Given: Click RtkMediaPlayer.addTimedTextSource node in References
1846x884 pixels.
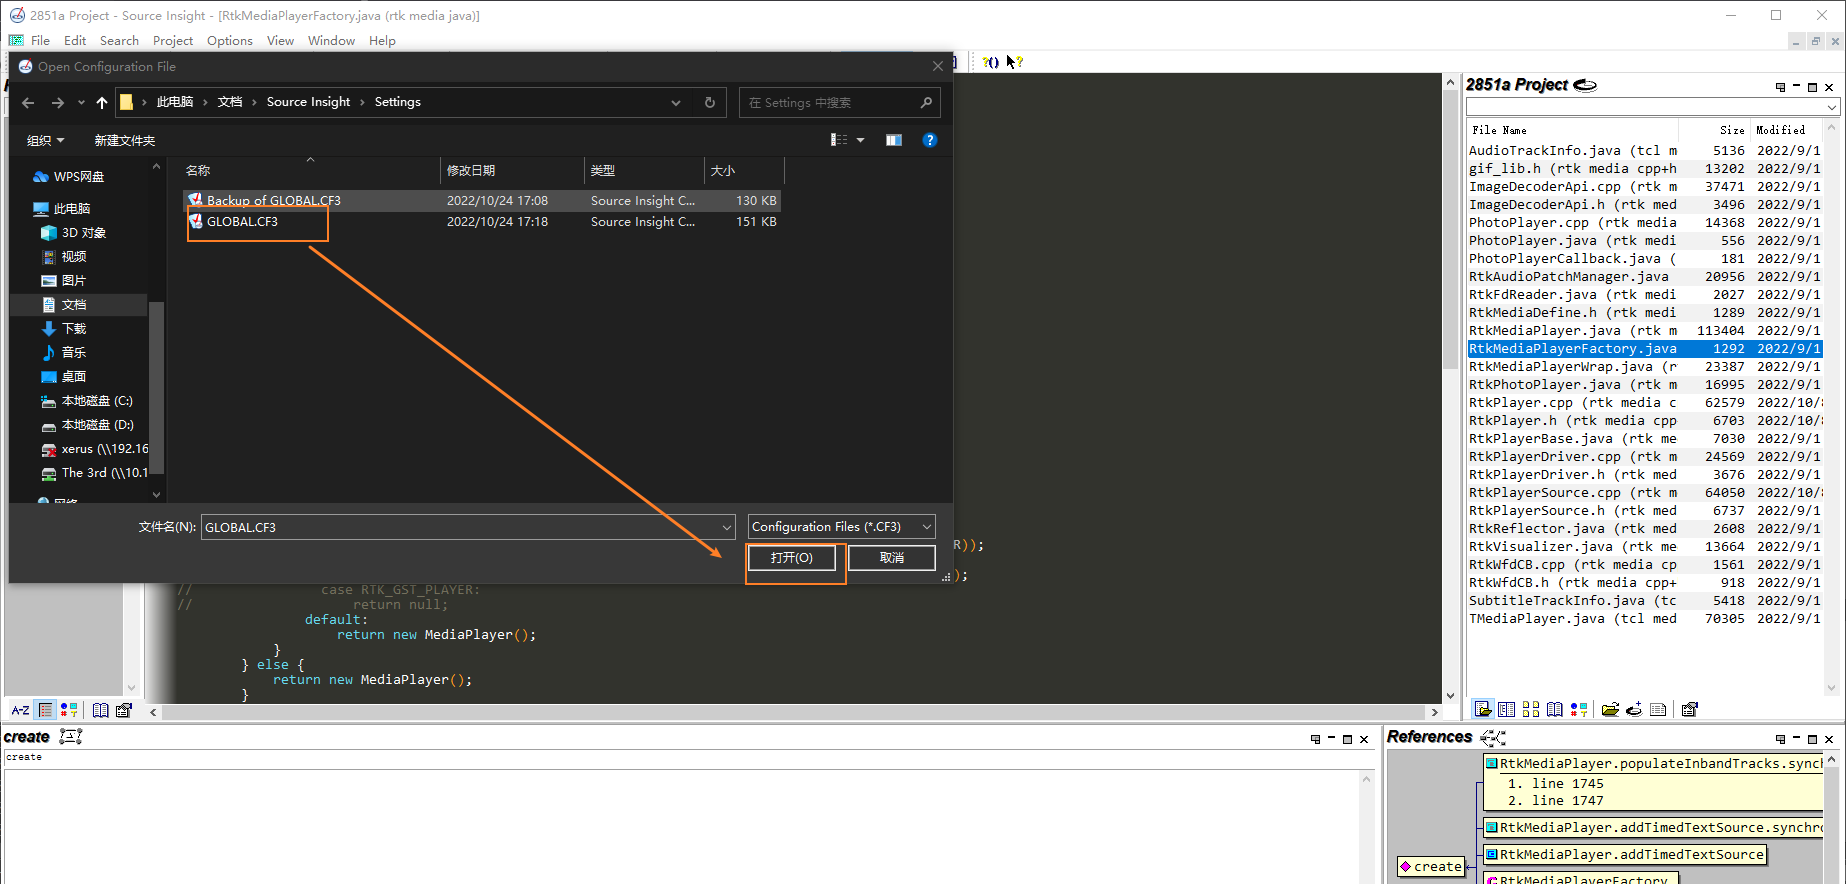Looking at the screenshot, I should [x=1624, y=855].
